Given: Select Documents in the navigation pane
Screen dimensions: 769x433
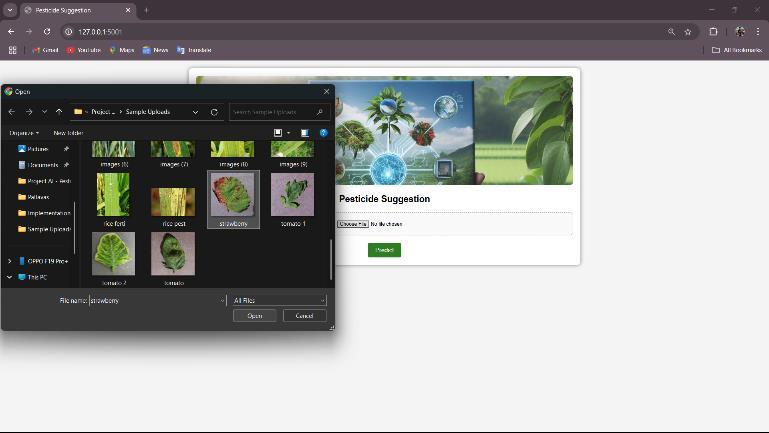Looking at the screenshot, I should tap(43, 165).
